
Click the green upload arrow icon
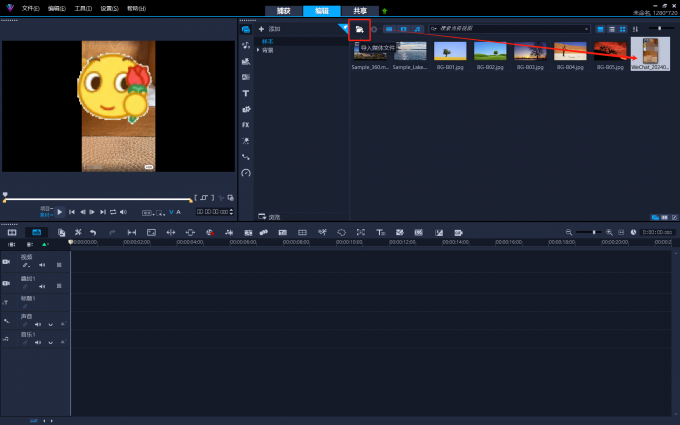[x=384, y=11]
